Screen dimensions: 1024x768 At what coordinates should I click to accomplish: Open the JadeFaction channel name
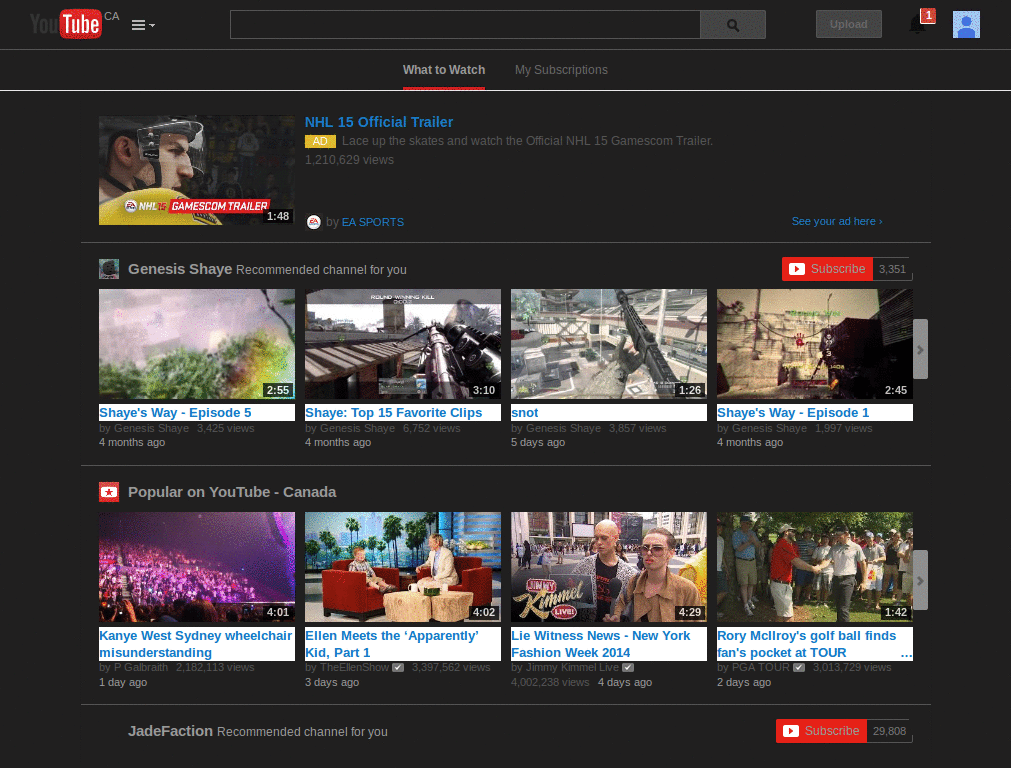coord(170,731)
